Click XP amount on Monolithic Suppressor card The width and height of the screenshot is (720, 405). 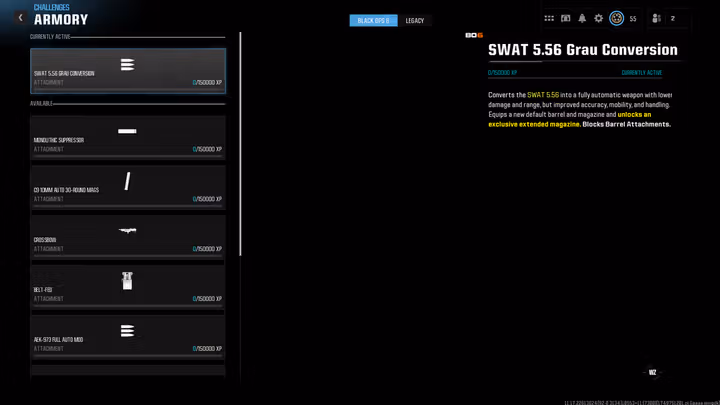point(207,149)
